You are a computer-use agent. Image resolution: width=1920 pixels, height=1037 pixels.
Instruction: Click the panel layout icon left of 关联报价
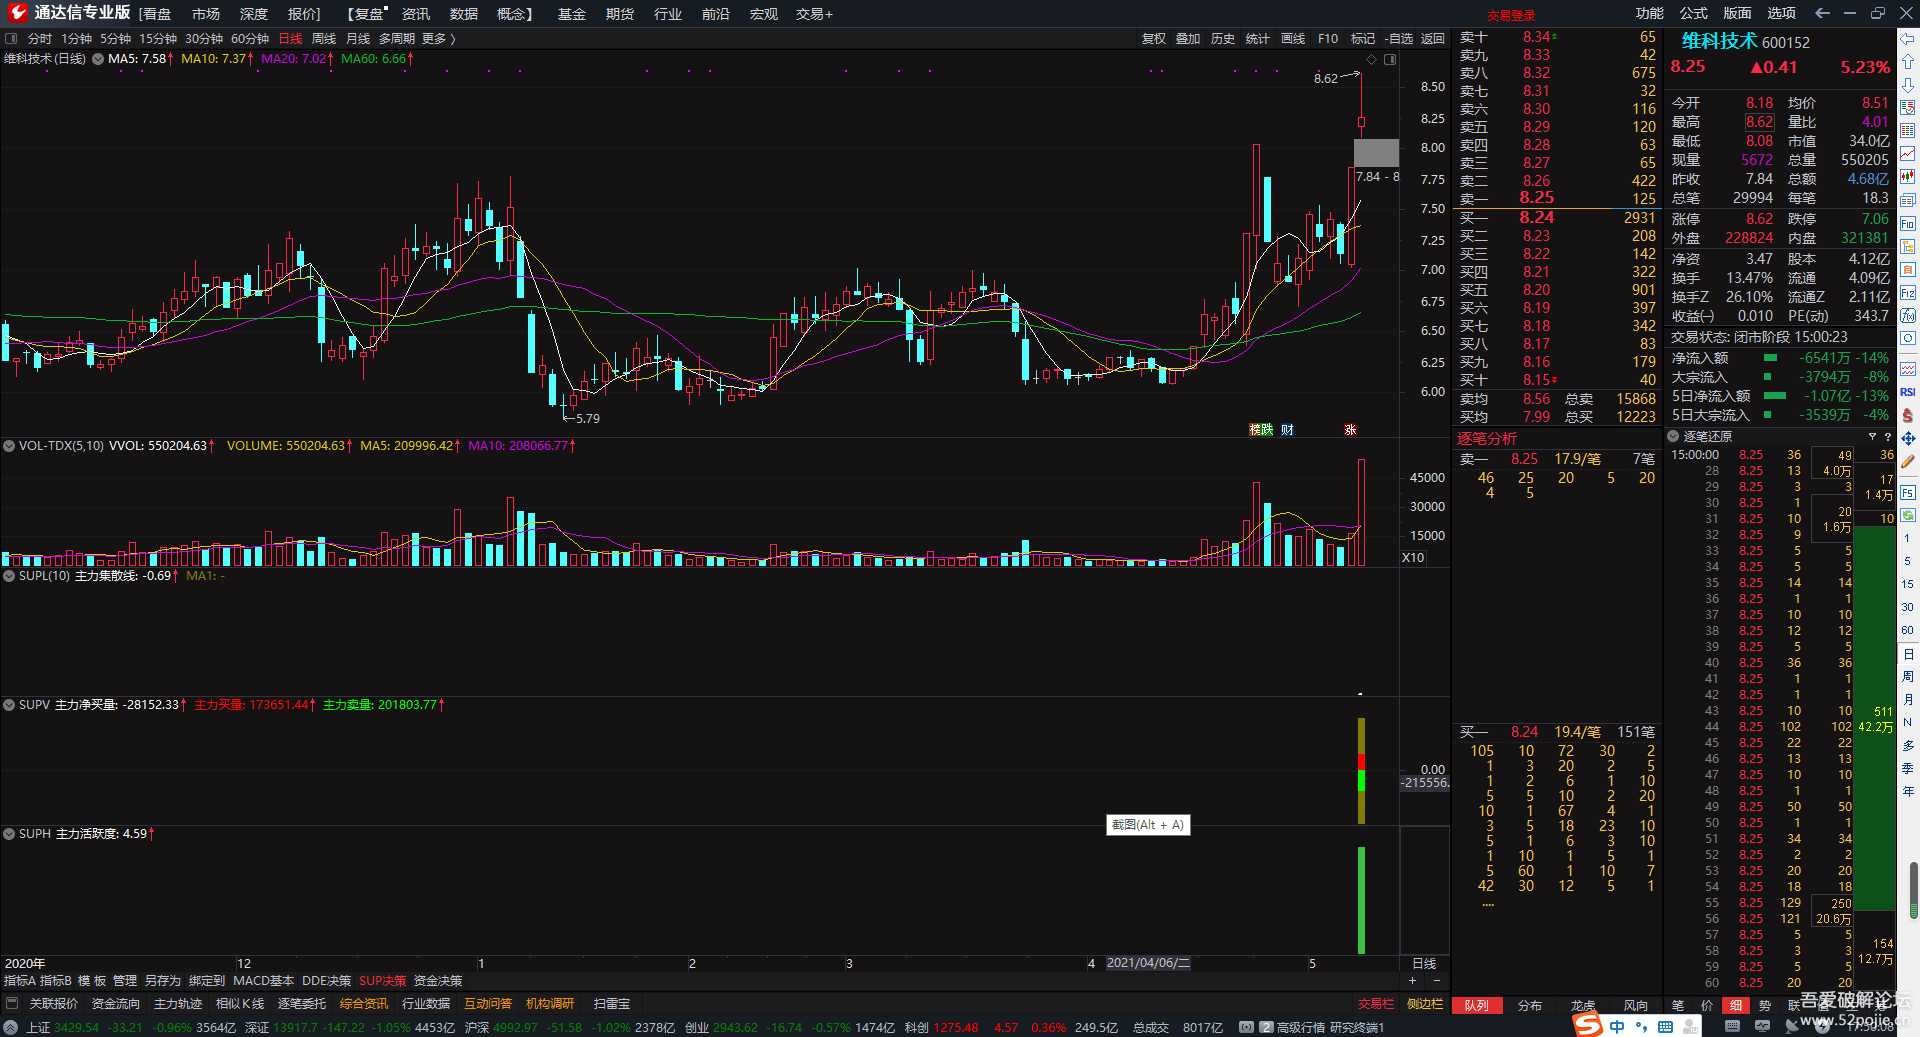click(12, 1003)
